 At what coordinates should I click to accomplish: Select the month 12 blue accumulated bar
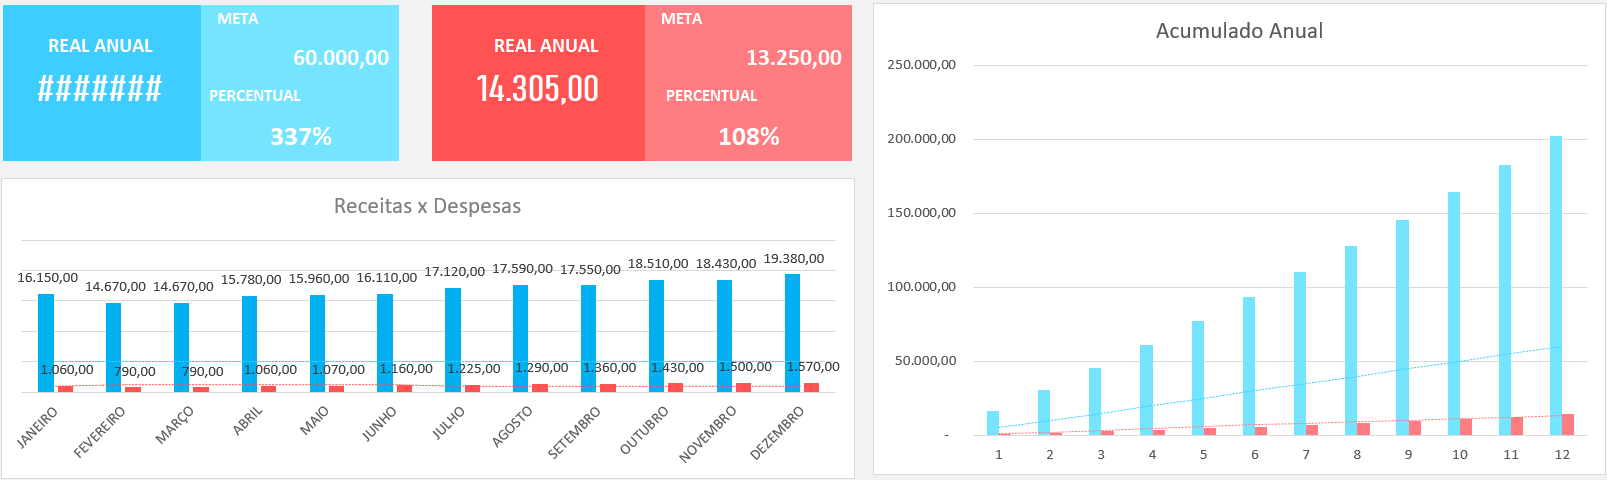pos(1556,285)
